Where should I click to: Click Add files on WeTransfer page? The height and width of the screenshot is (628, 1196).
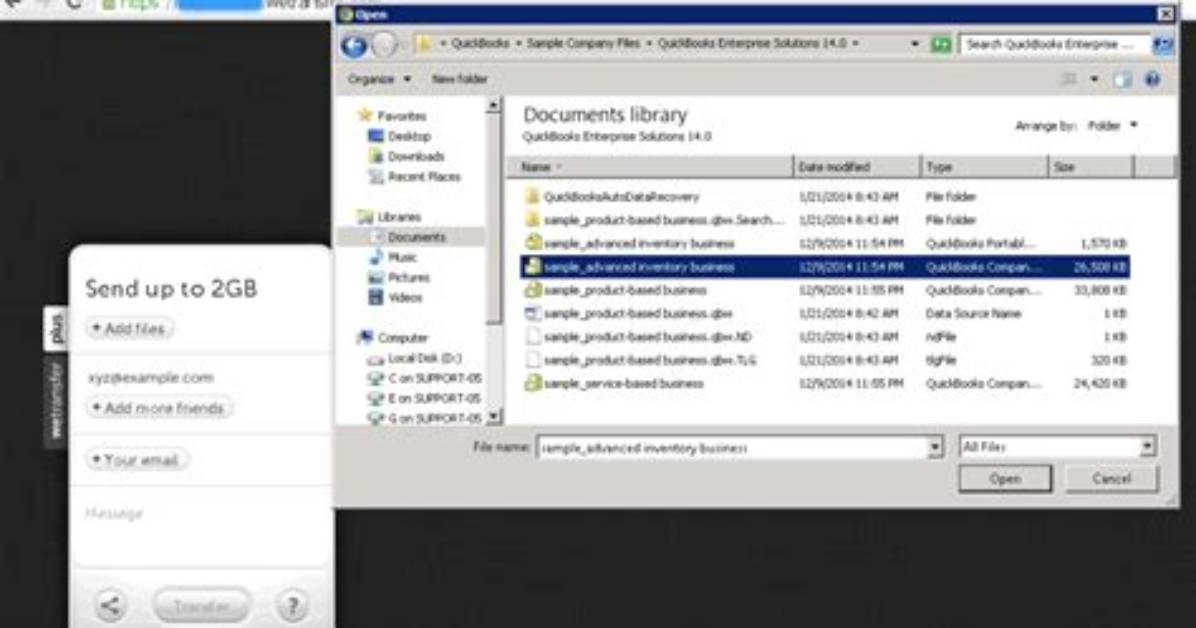pyautogui.click(x=129, y=329)
